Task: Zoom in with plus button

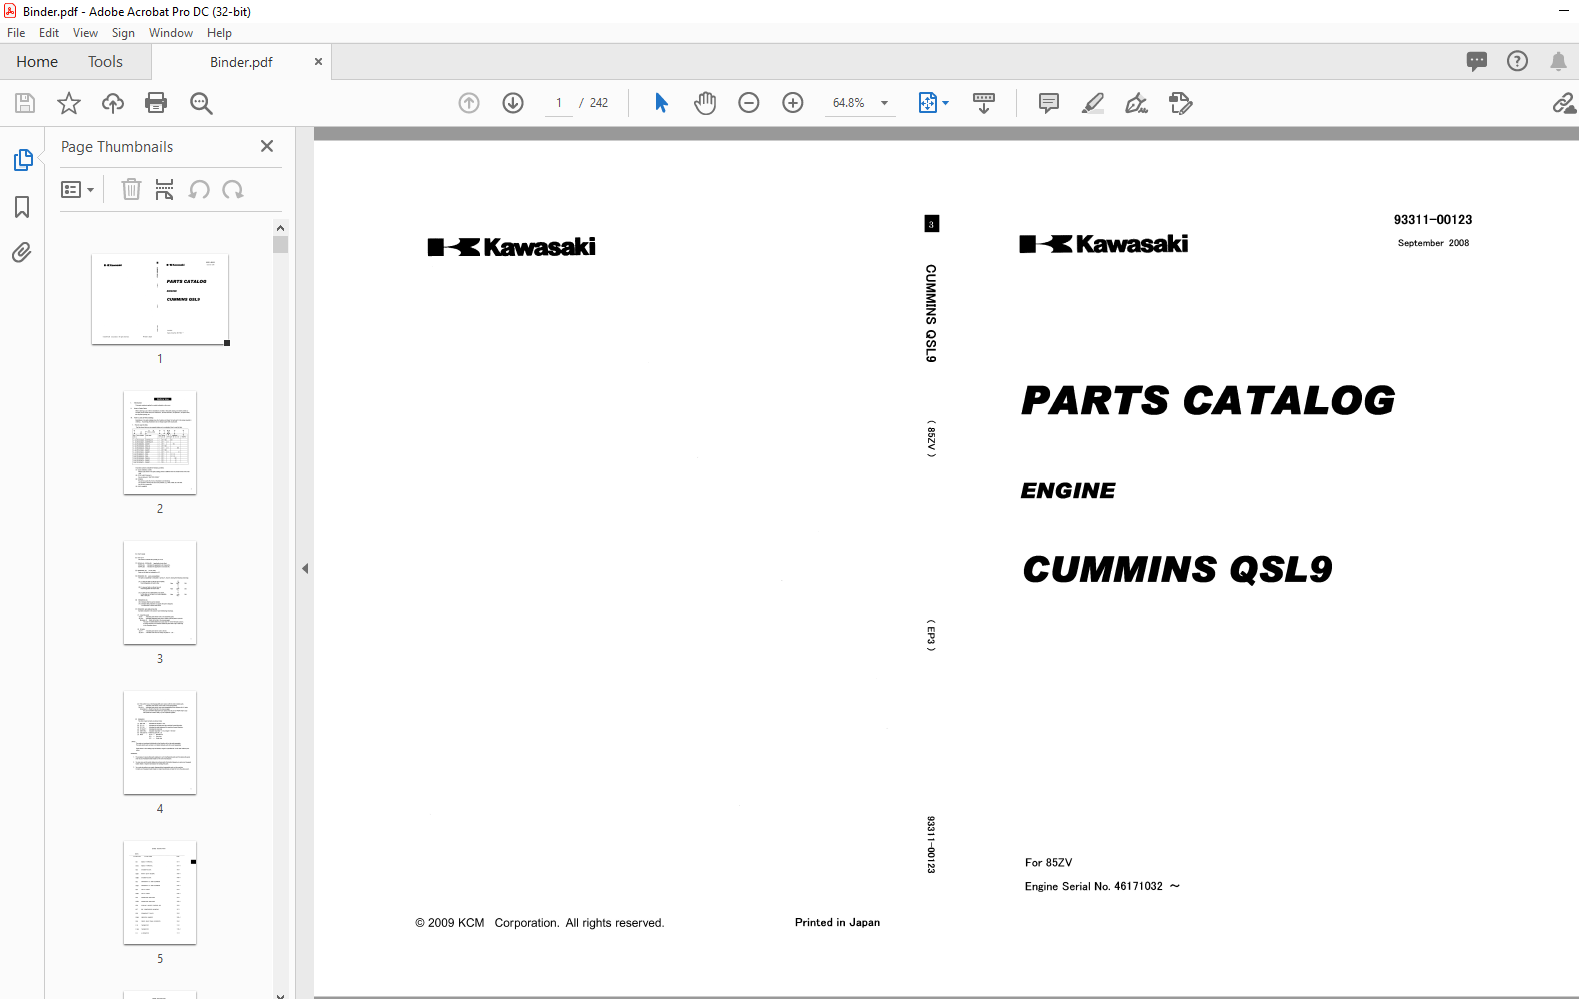Action: (x=793, y=103)
